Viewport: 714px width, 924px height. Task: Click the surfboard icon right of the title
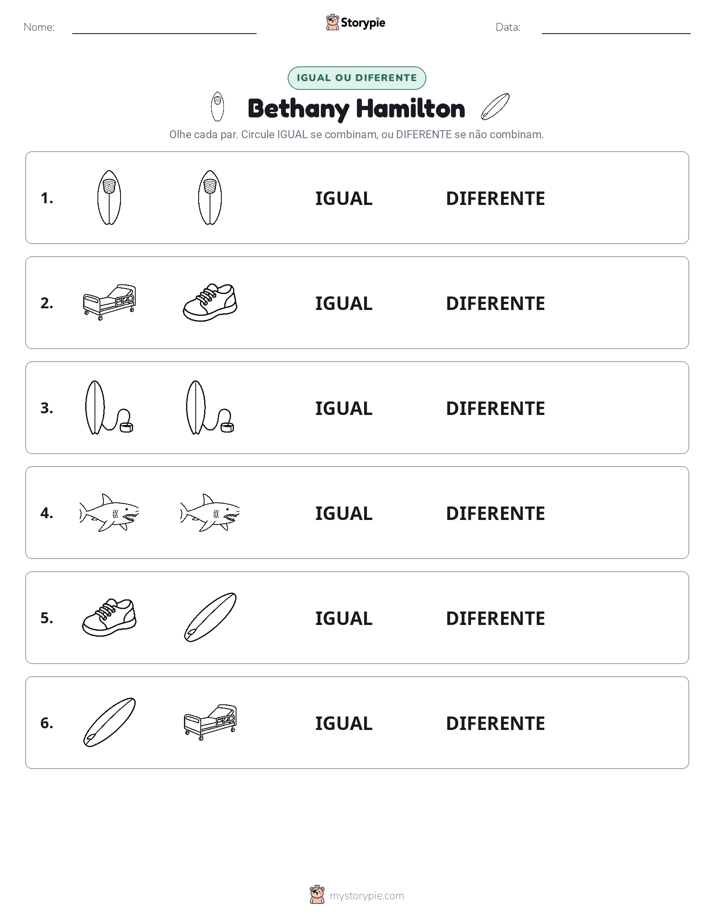point(495,107)
